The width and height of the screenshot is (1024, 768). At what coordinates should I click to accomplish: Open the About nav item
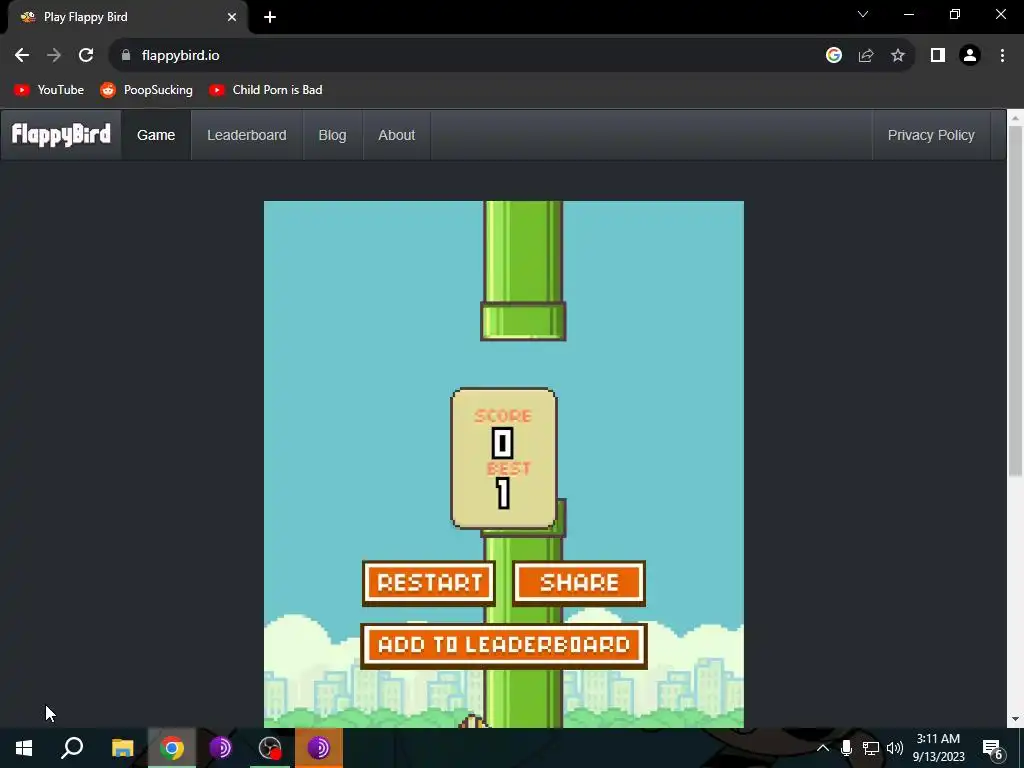[396, 135]
